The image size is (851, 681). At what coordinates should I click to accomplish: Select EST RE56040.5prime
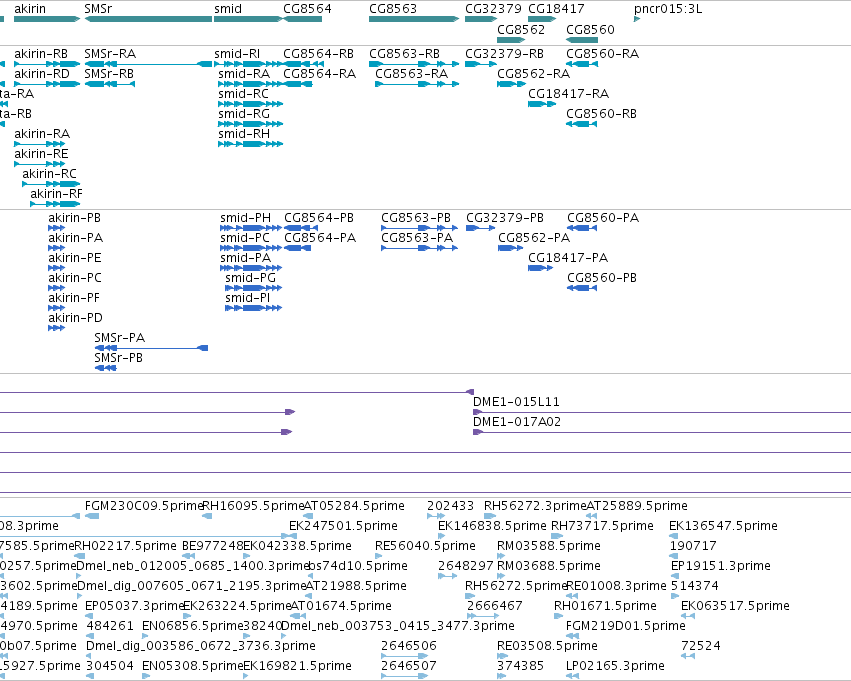pyautogui.click(x=426, y=546)
